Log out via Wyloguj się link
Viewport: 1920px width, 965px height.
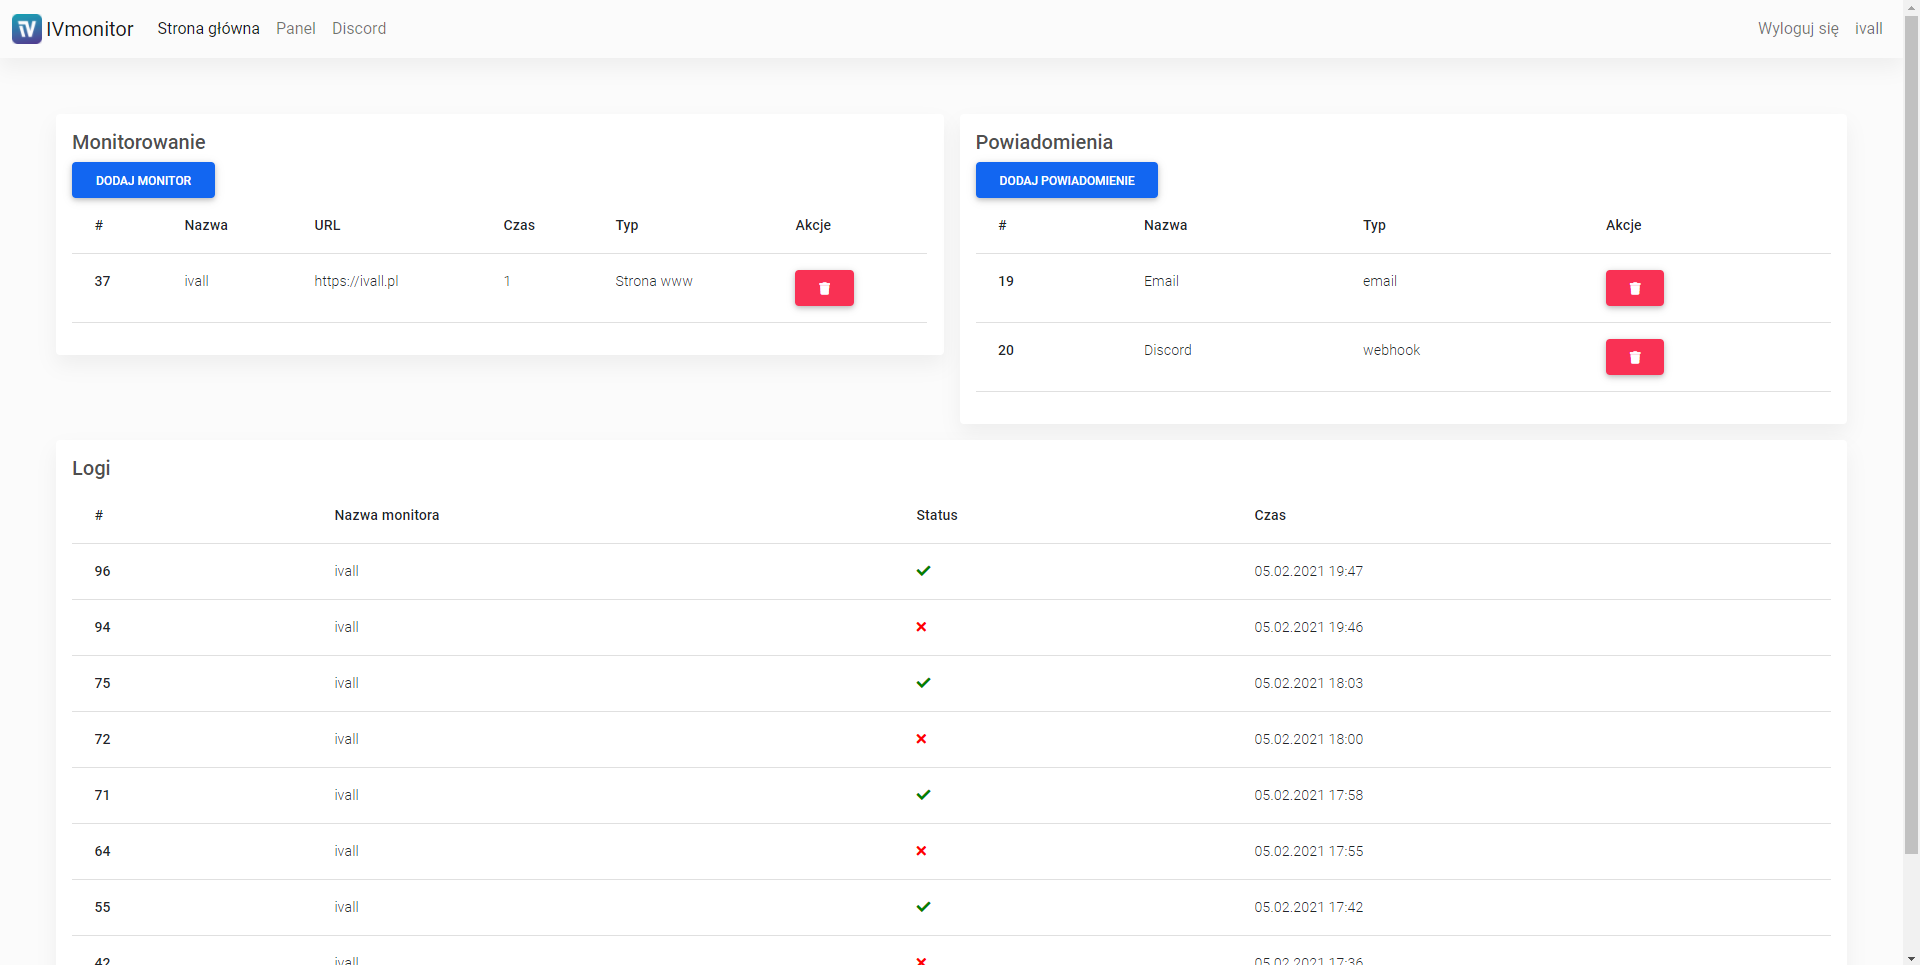(x=1797, y=29)
